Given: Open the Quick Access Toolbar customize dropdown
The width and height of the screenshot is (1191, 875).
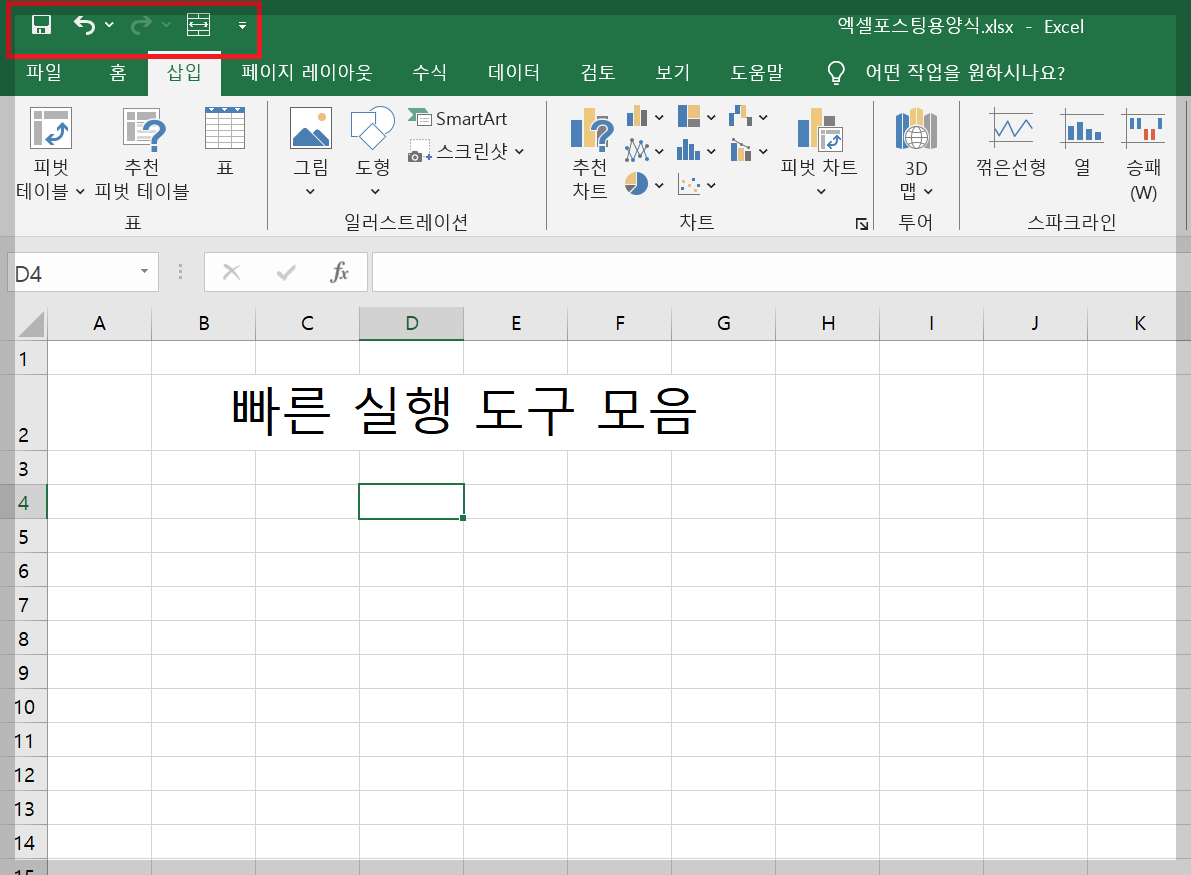Looking at the screenshot, I should 241,24.
